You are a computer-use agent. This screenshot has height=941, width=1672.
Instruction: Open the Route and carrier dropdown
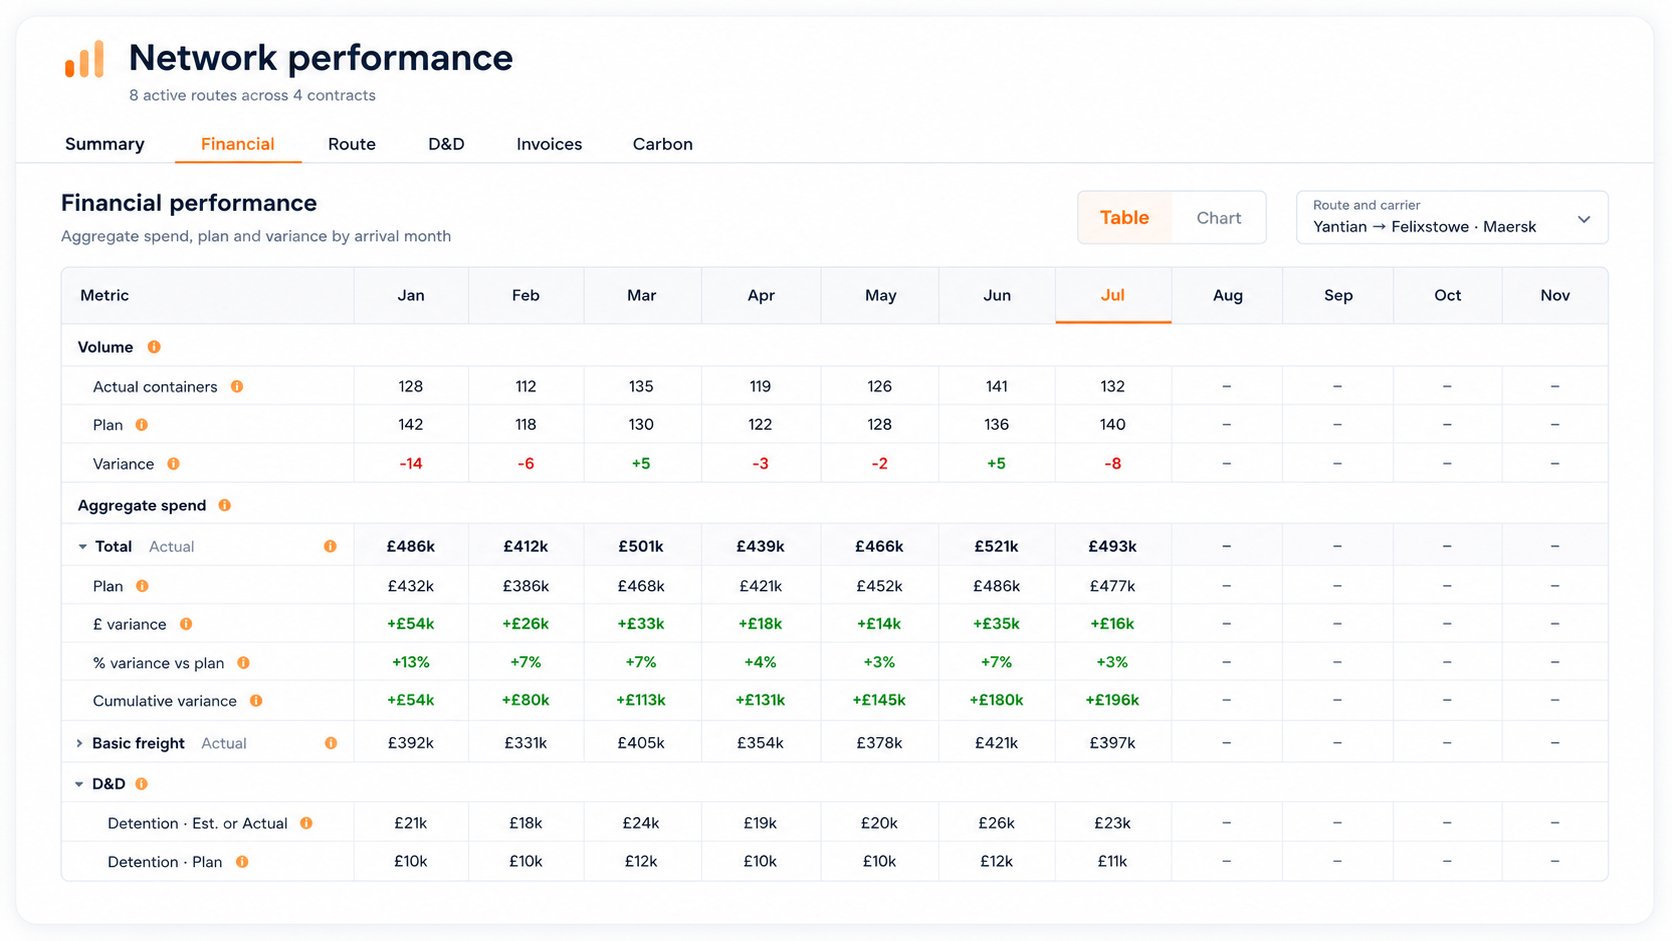[x=1452, y=217]
